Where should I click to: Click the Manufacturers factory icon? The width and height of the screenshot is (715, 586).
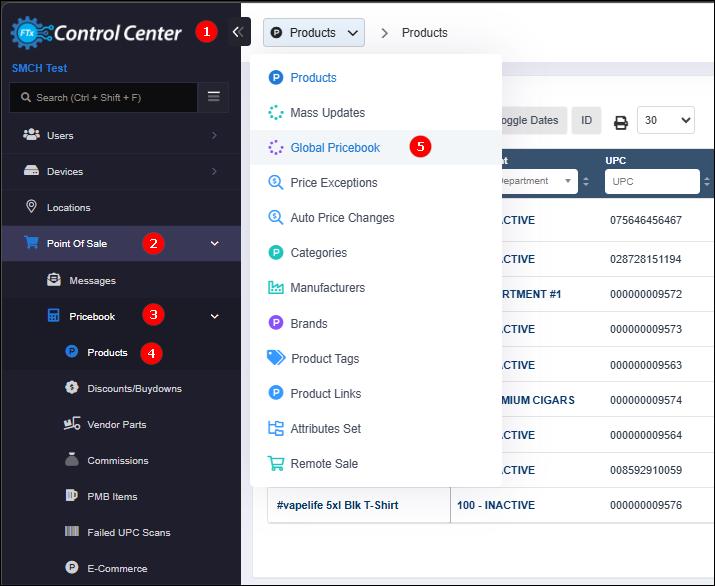click(276, 288)
